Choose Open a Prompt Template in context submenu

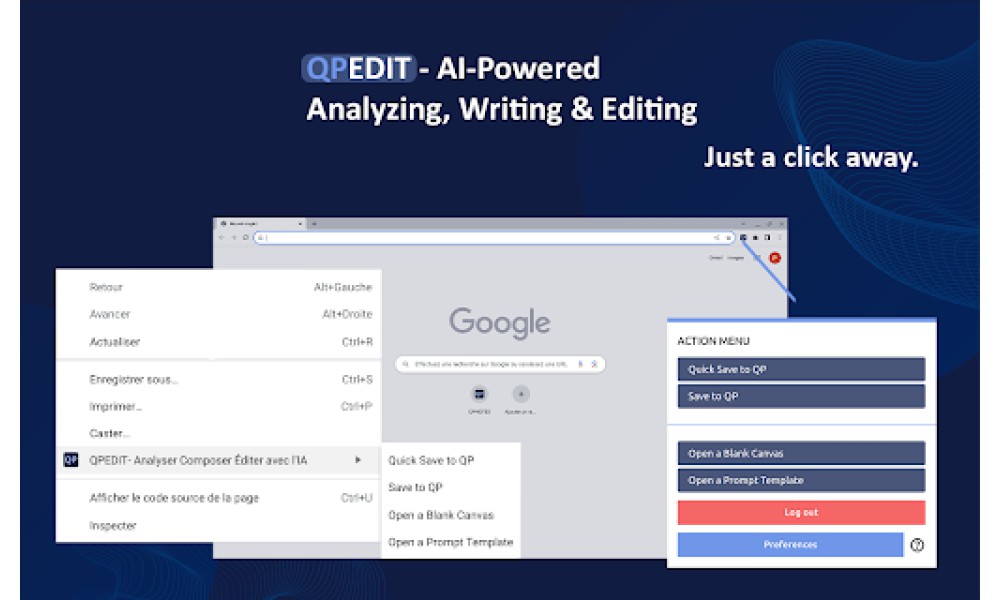point(451,542)
